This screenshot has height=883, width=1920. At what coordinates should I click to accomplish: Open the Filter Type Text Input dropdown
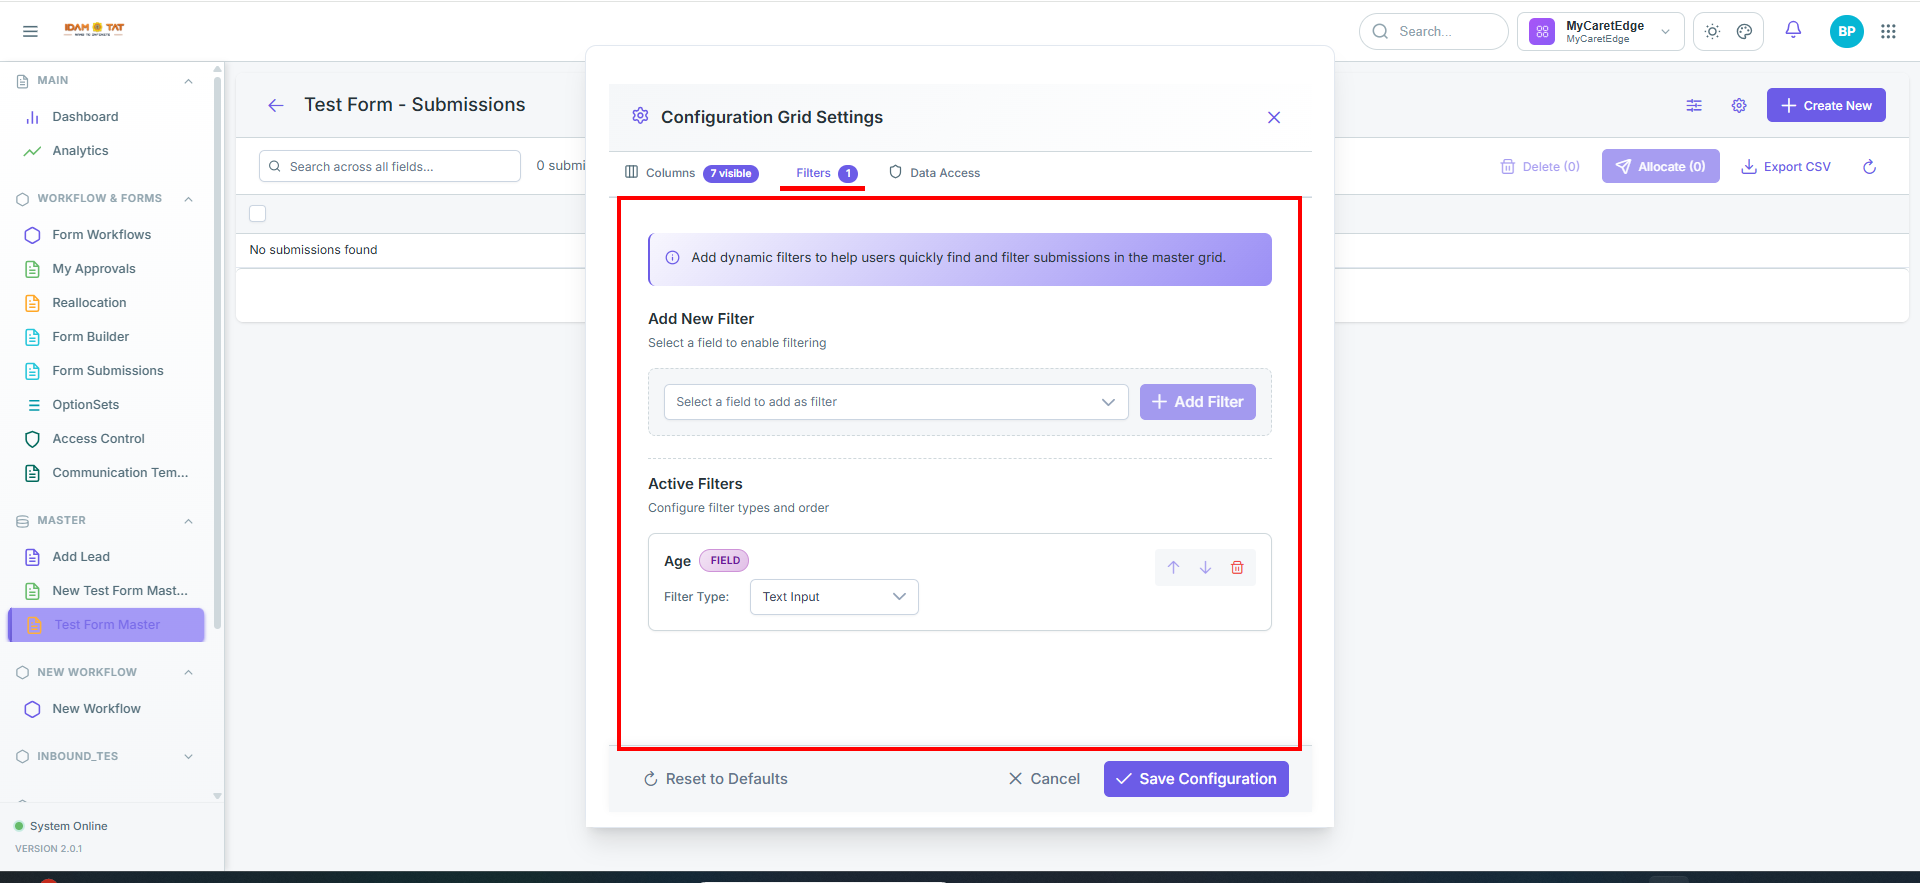point(834,597)
